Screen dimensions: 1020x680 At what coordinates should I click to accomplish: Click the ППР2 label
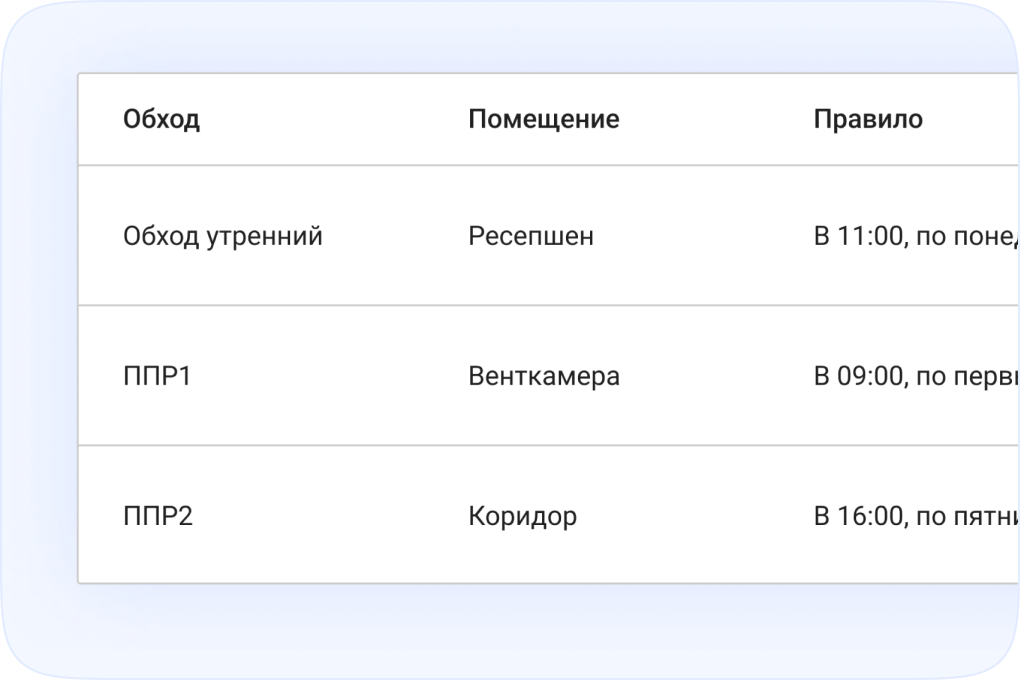[157, 516]
